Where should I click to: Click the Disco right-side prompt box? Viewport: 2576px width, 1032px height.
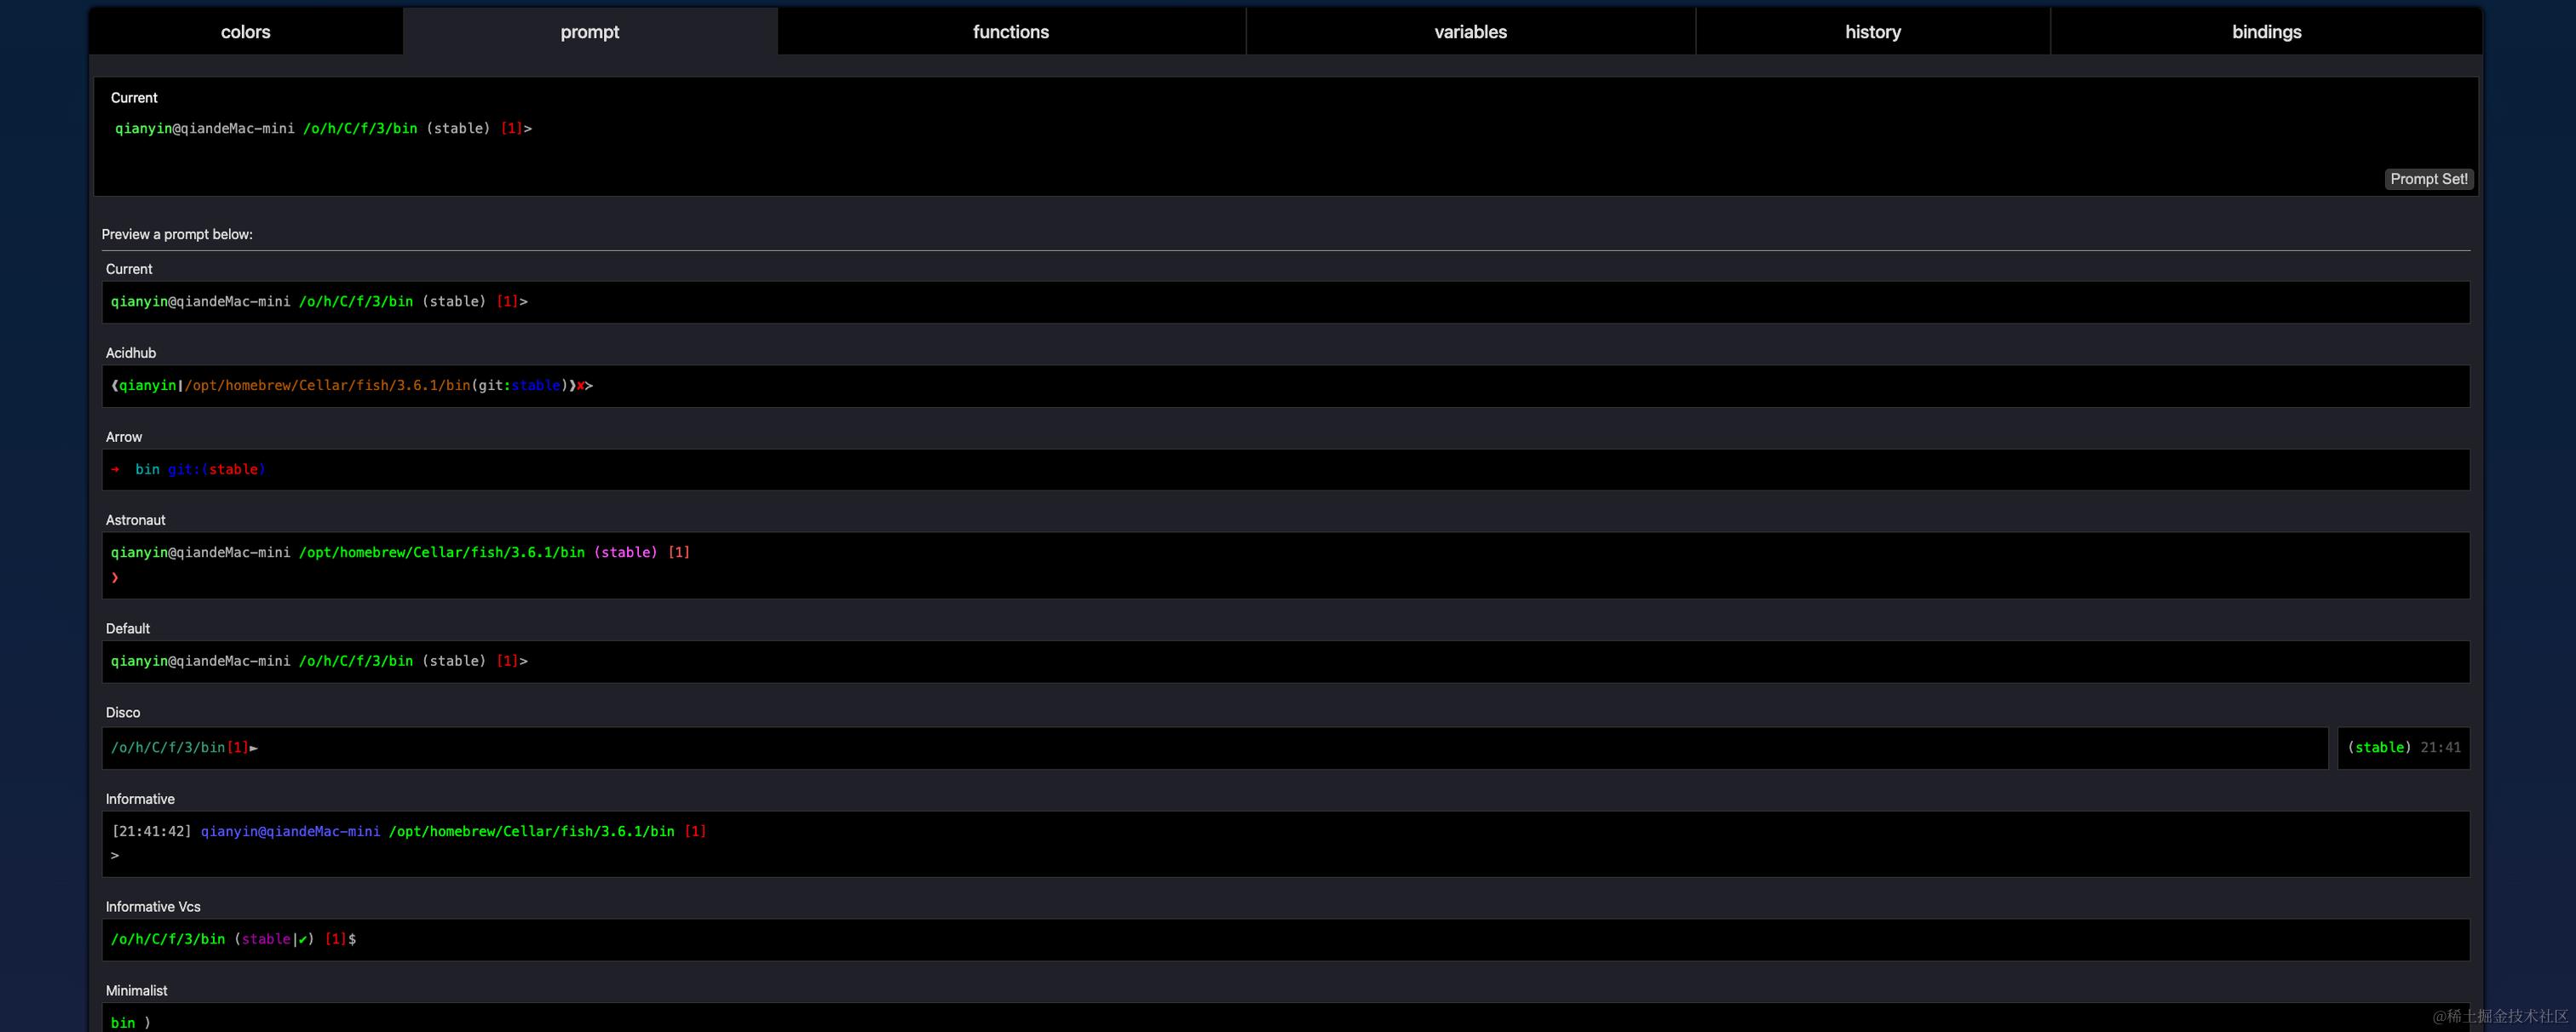tap(2402, 748)
